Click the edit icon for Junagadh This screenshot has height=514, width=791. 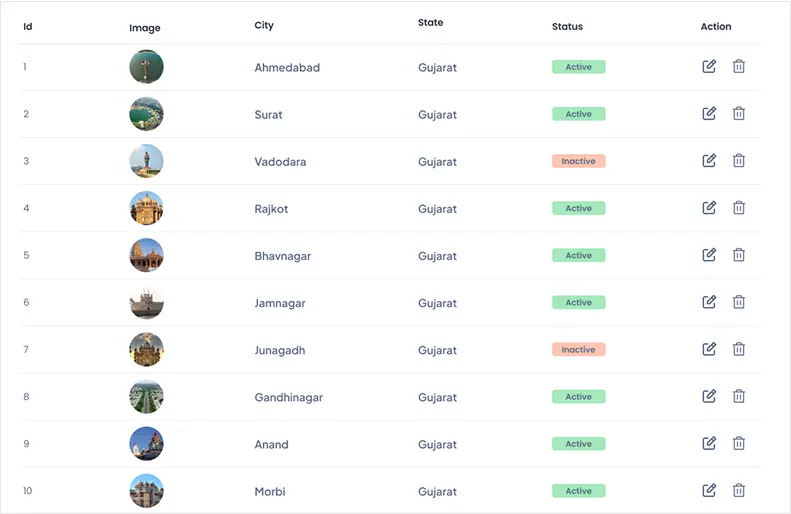pos(709,348)
